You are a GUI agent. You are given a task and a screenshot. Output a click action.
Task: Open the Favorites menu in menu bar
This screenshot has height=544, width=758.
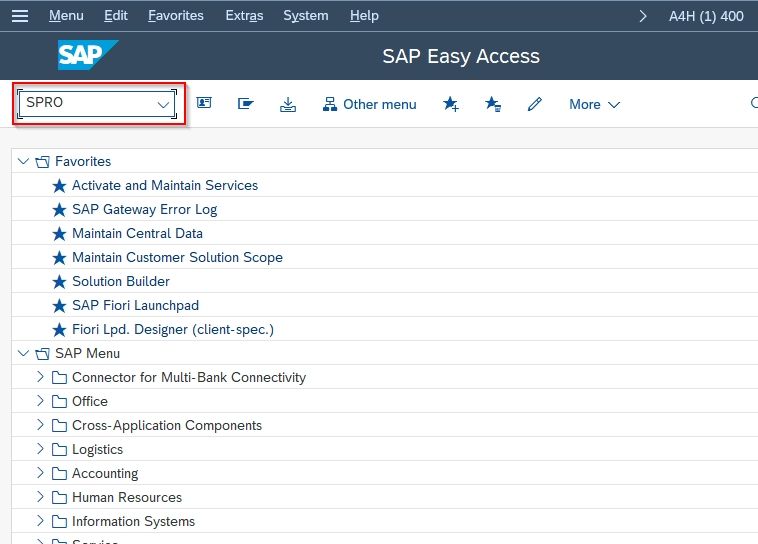pyautogui.click(x=176, y=16)
